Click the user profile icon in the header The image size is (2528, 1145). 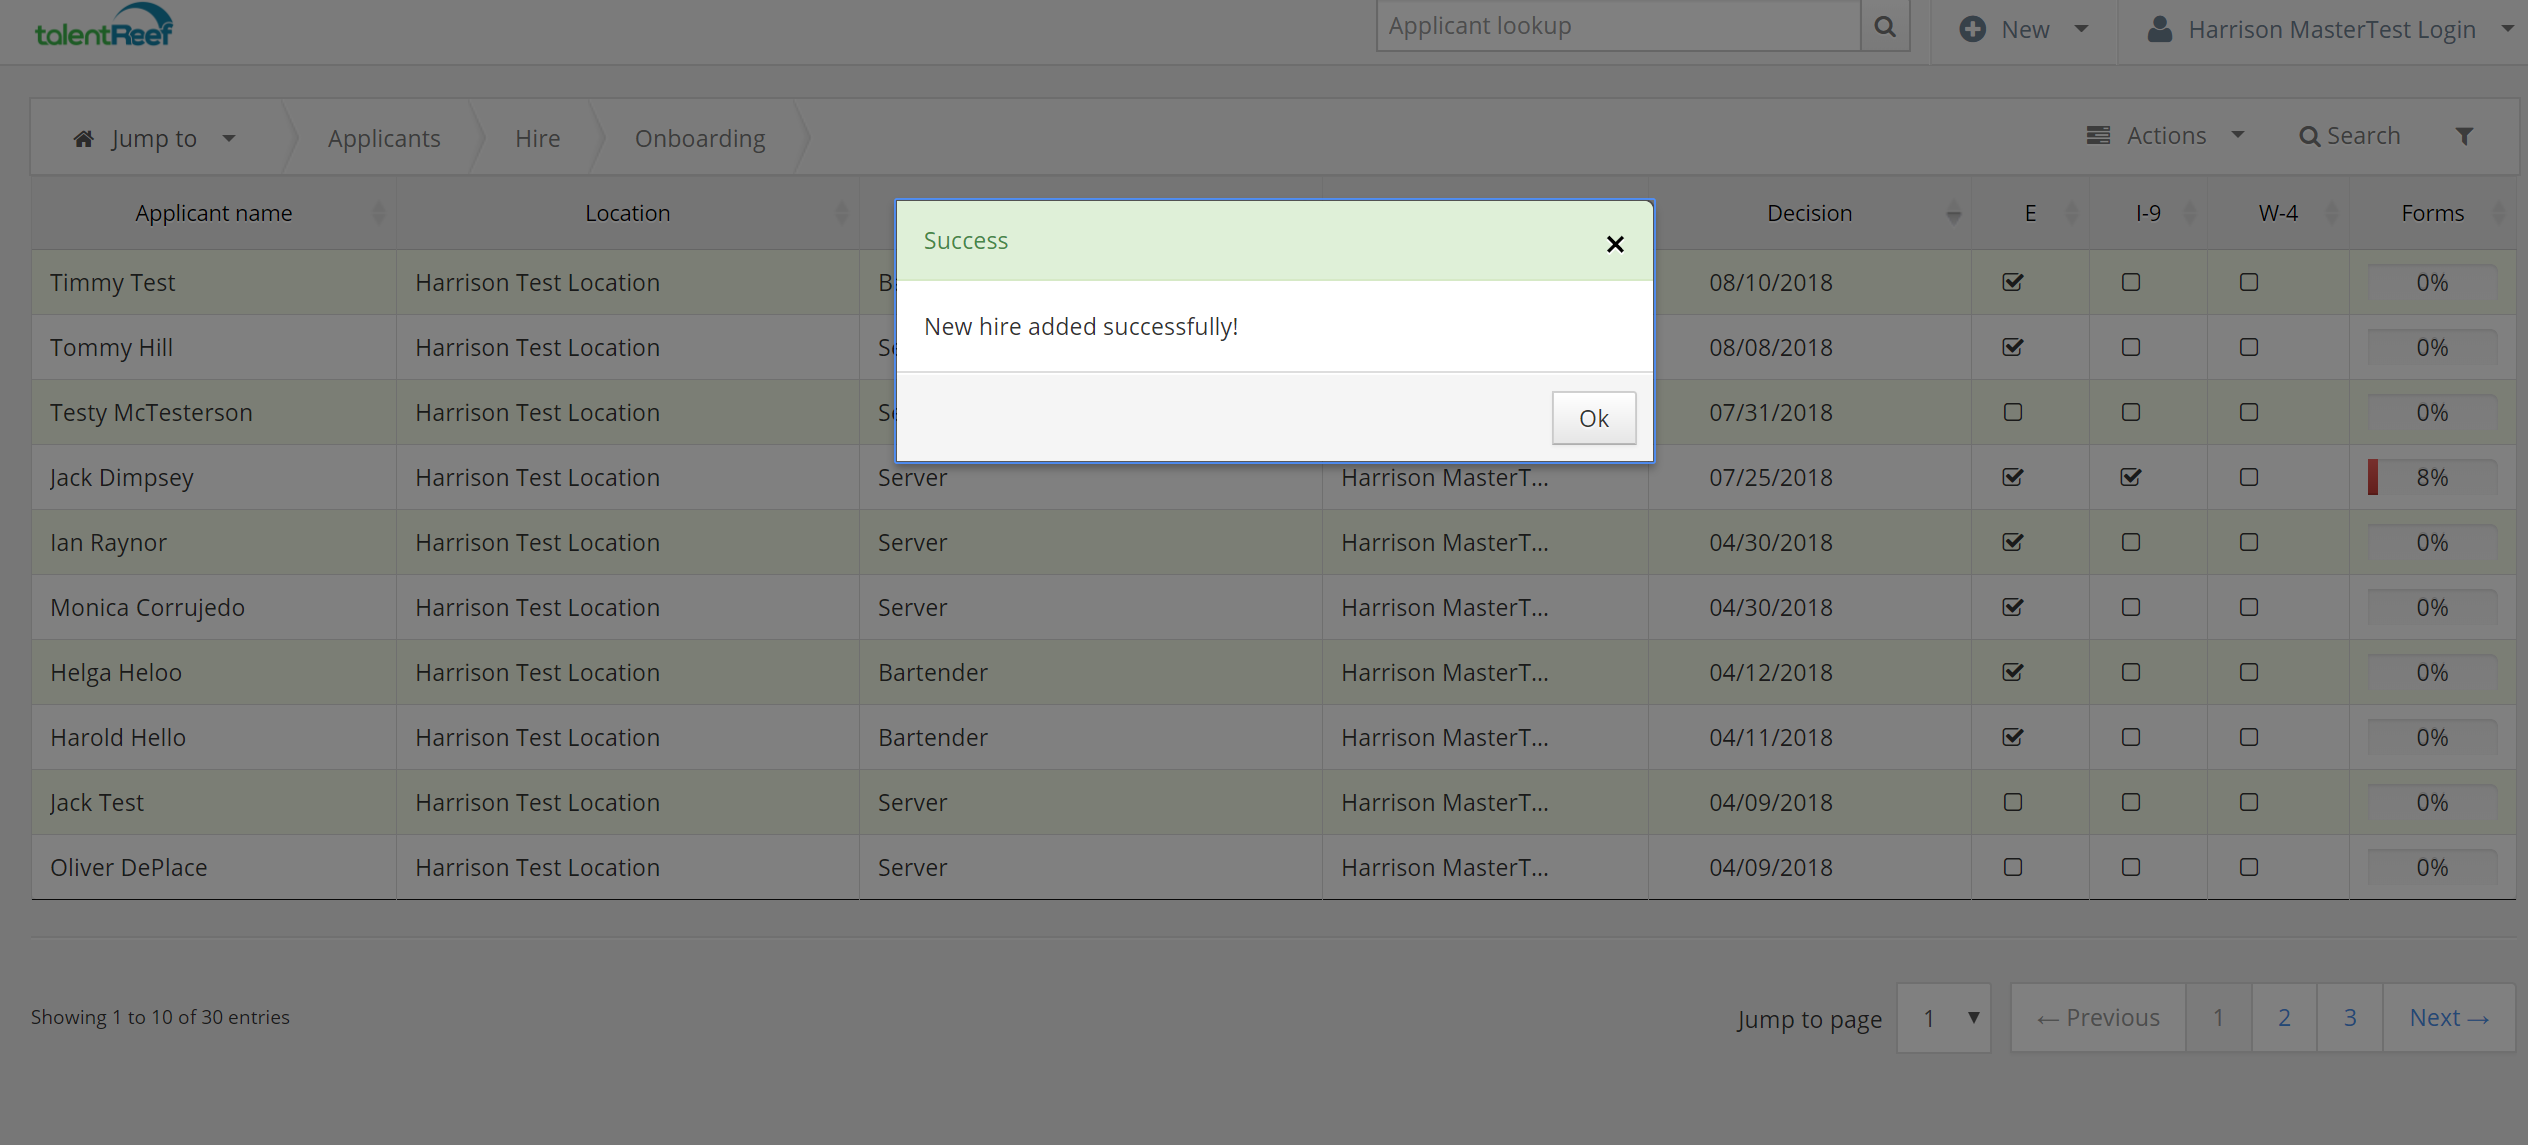[2160, 29]
